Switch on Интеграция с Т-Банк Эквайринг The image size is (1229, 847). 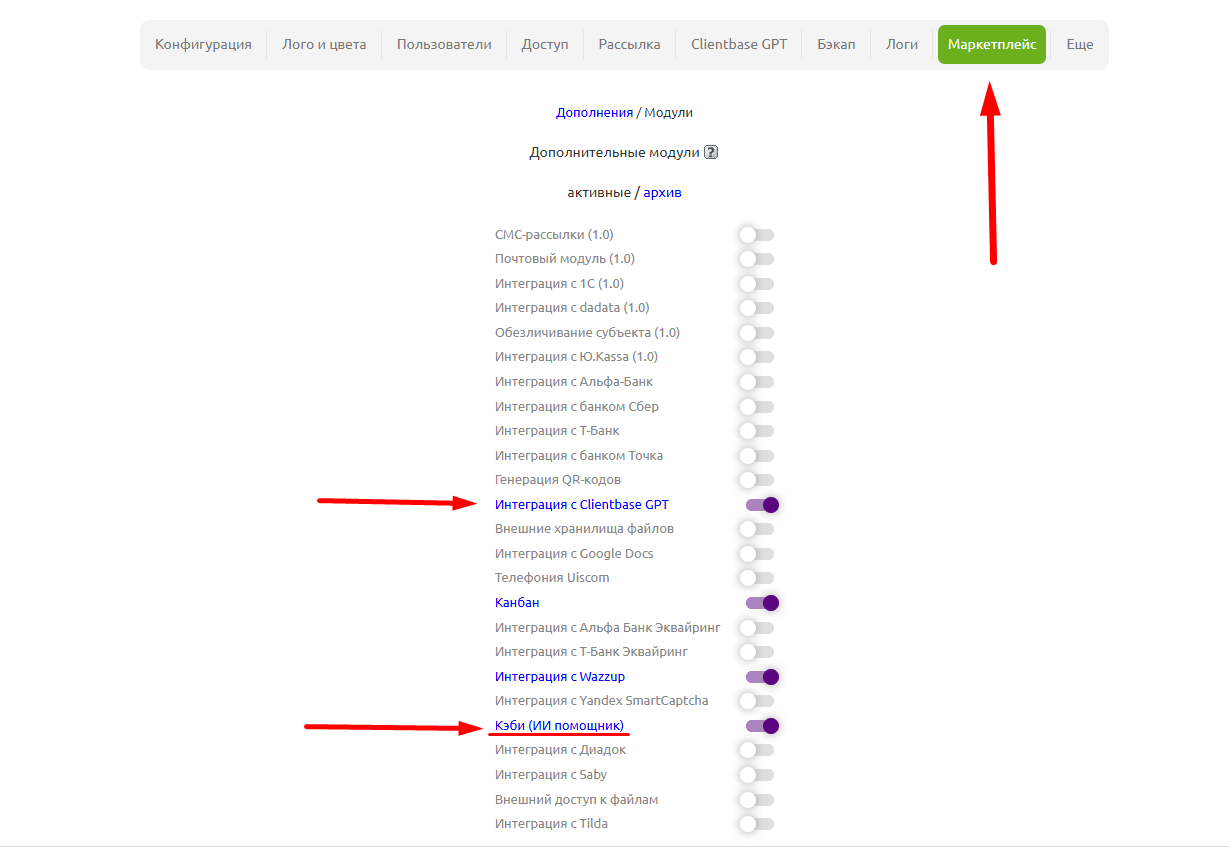click(x=757, y=652)
